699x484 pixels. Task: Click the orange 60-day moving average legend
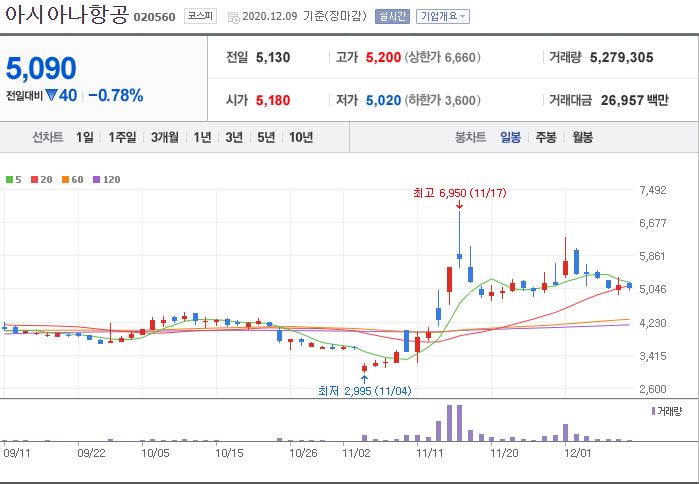click(72, 180)
